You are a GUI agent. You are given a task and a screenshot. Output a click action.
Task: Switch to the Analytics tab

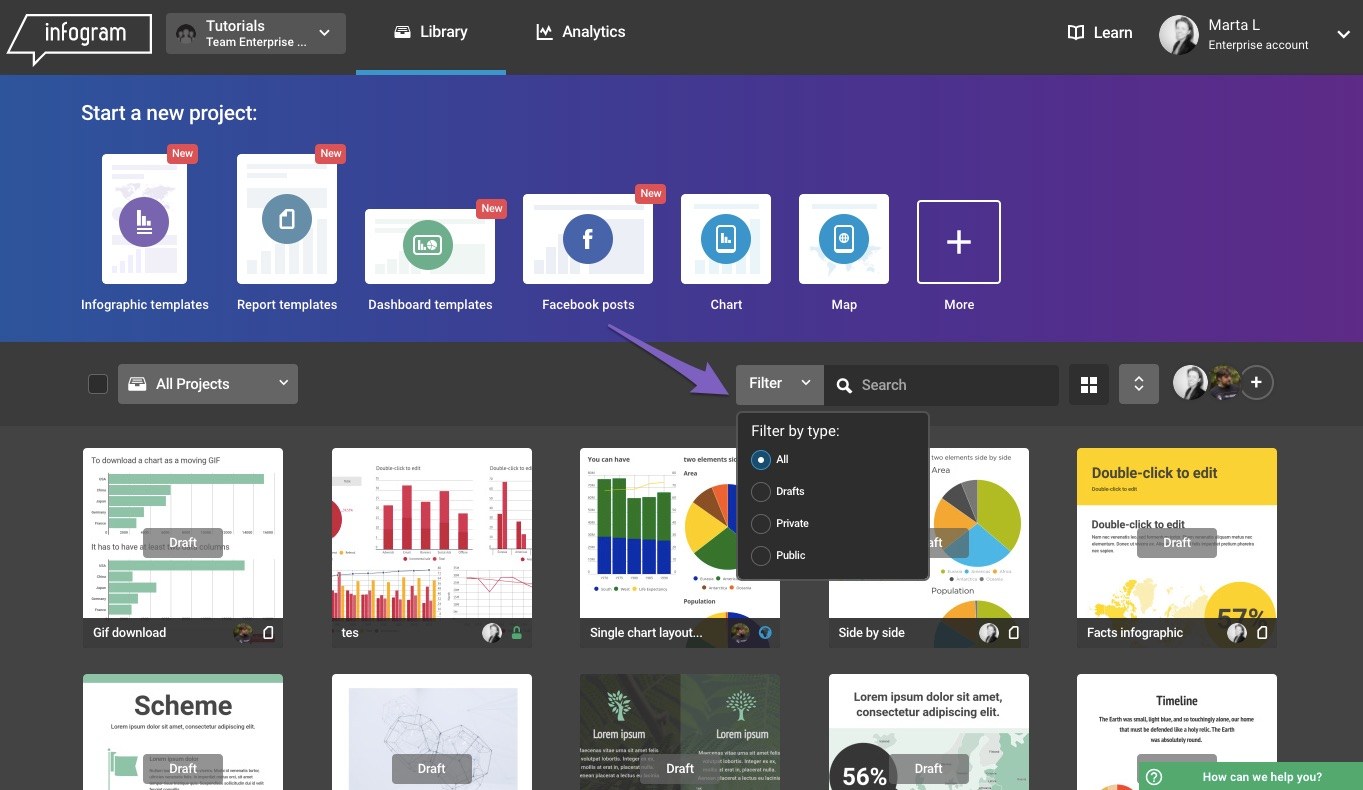[580, 32]
